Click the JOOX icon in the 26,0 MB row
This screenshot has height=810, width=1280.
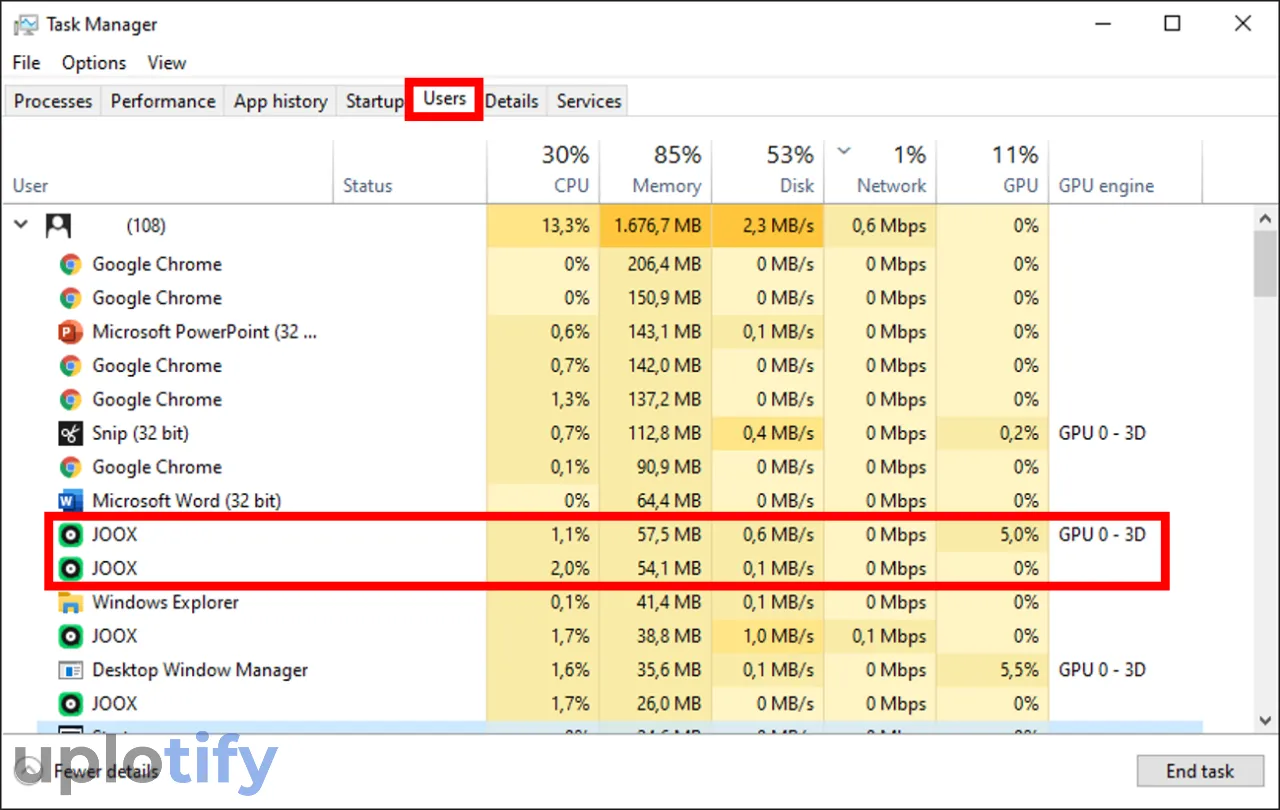(70, 704)
